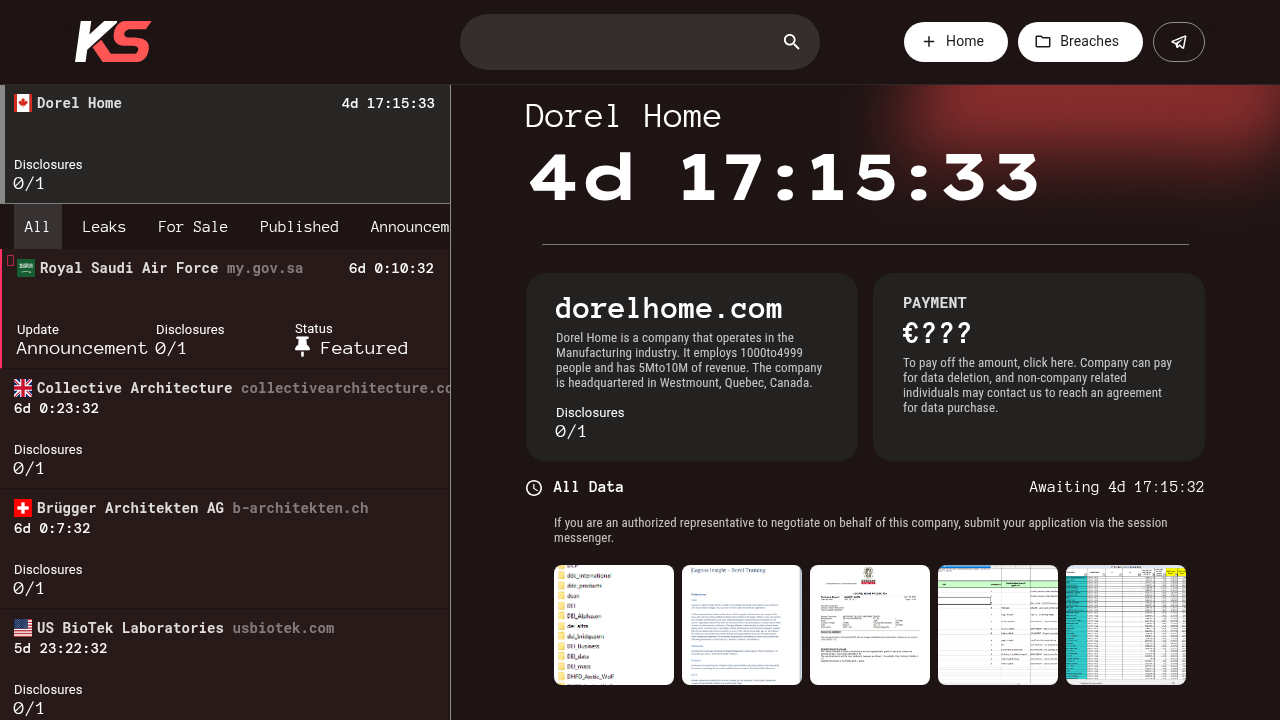Image resolution: width=1280 pixels, height=720 pixels.
Task: Open the folder listing thumbnail
Action: pos(614,625)
